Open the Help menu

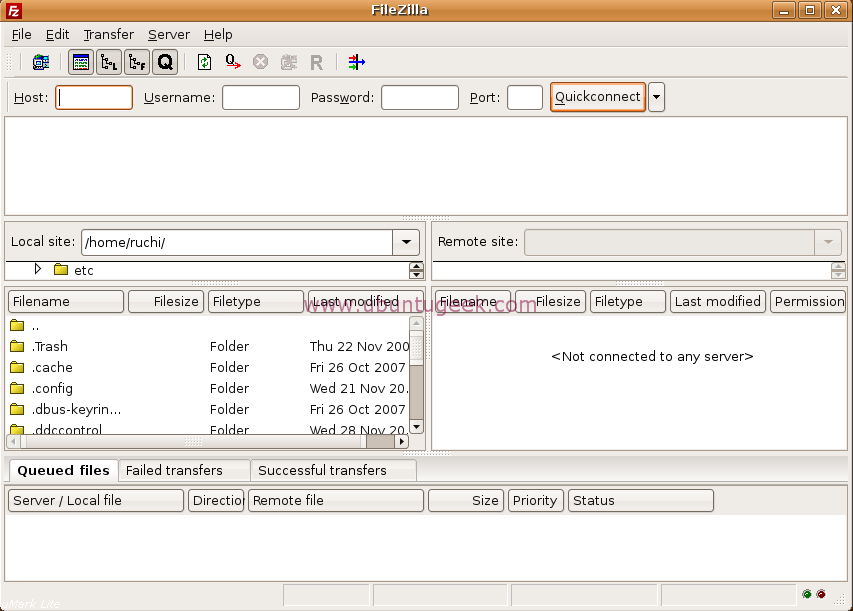pos(218,34)
